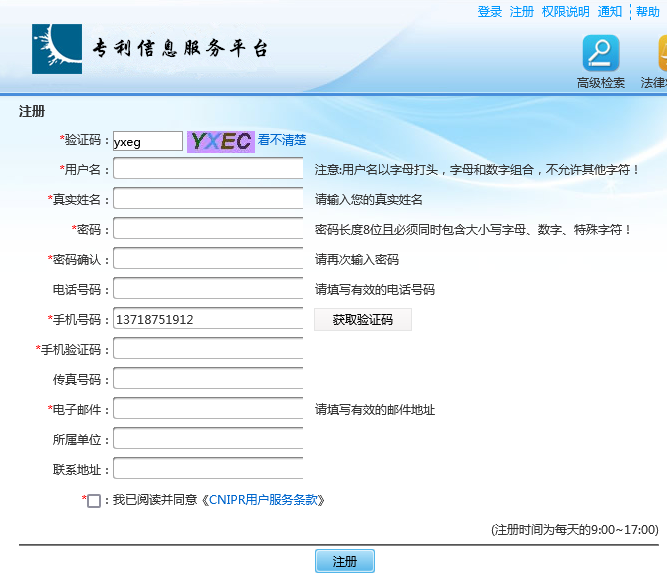Refresh captcha via 看不清楚 link
This screenshot has height=573, width=667.
click(281, 141)
